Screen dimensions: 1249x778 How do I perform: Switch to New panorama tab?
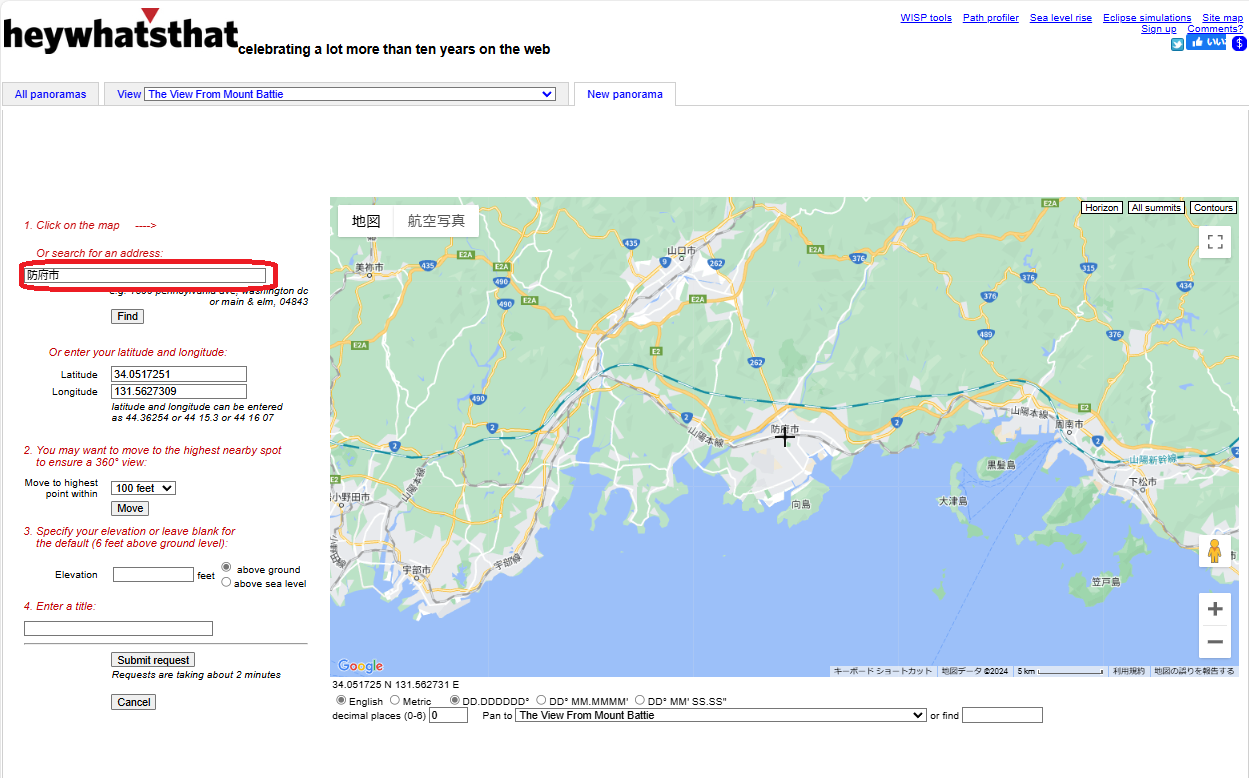click(x=625, y=94)
